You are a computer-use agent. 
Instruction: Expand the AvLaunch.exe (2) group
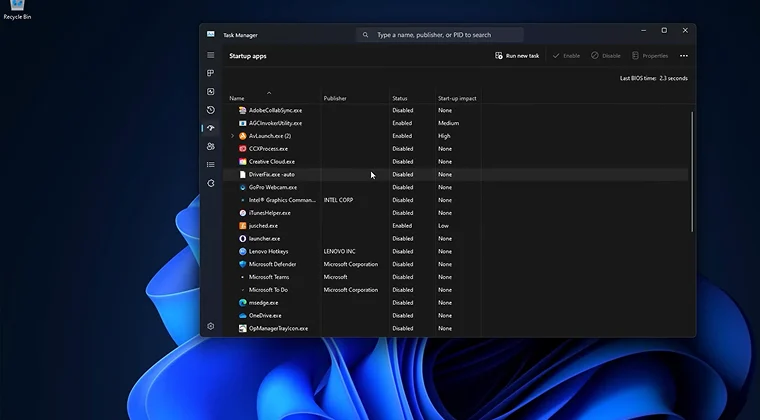pyautogui.click(x=232, y=136)
